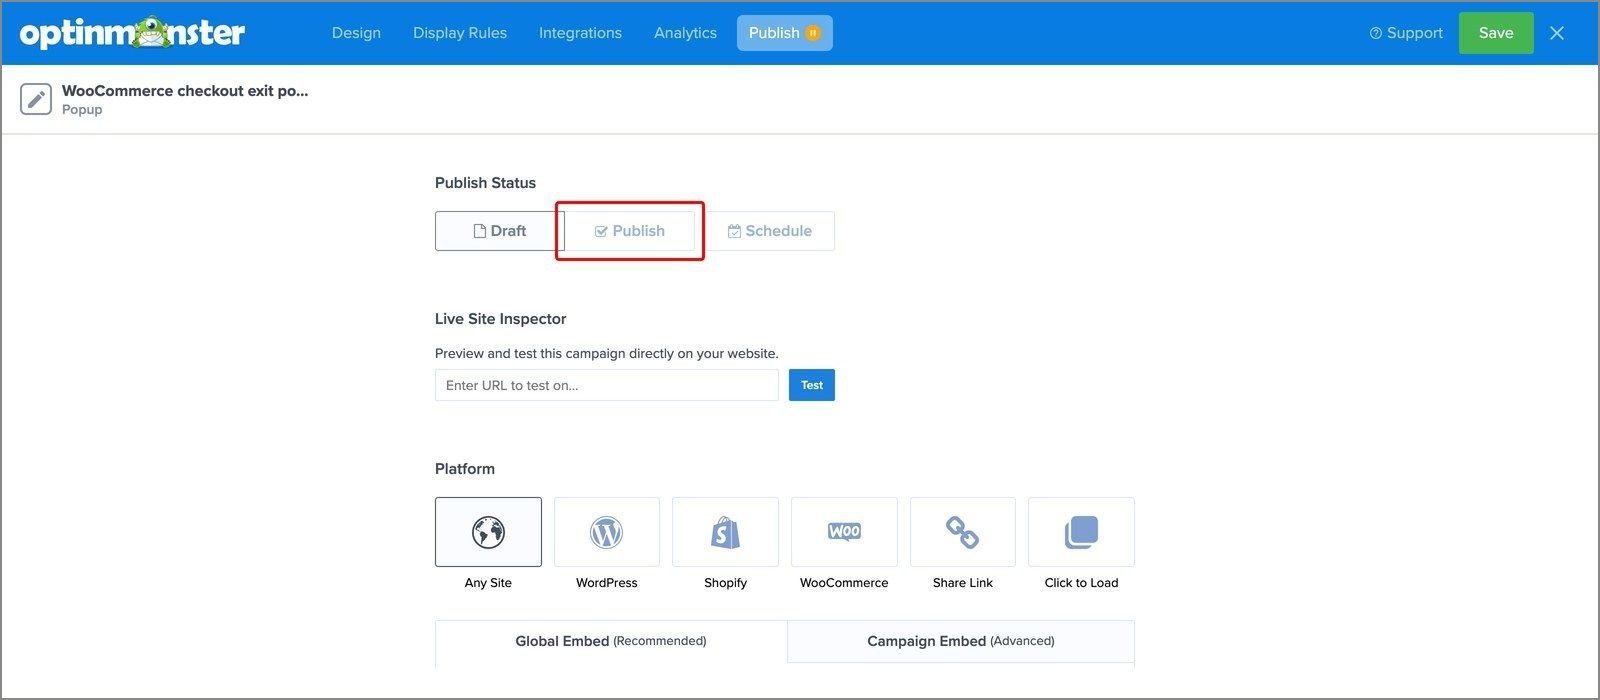Click the Preview and test this campaign description
The height and width of the screenshot is (700, 1600).
tap(607, 353)
